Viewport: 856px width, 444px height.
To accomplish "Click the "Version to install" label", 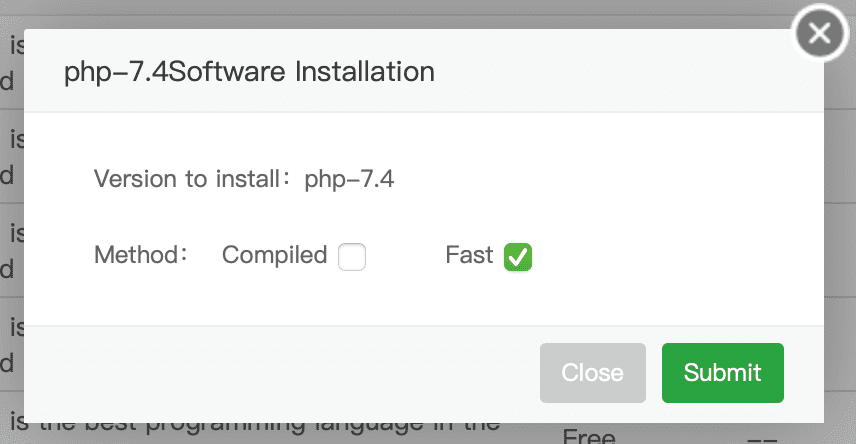I will tap(186, 179).
